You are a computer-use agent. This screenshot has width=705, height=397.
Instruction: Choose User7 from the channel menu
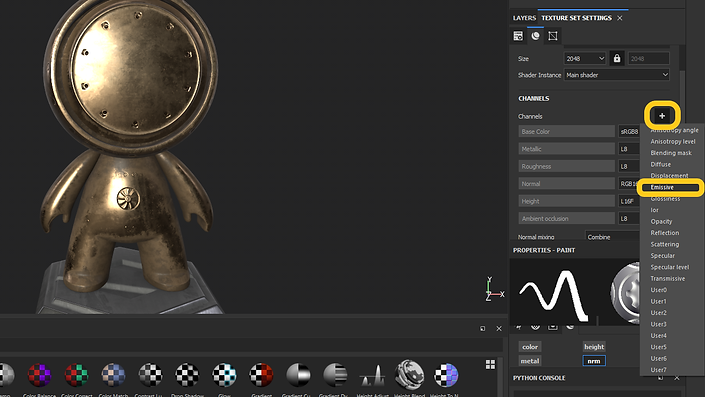coord(659,370)
